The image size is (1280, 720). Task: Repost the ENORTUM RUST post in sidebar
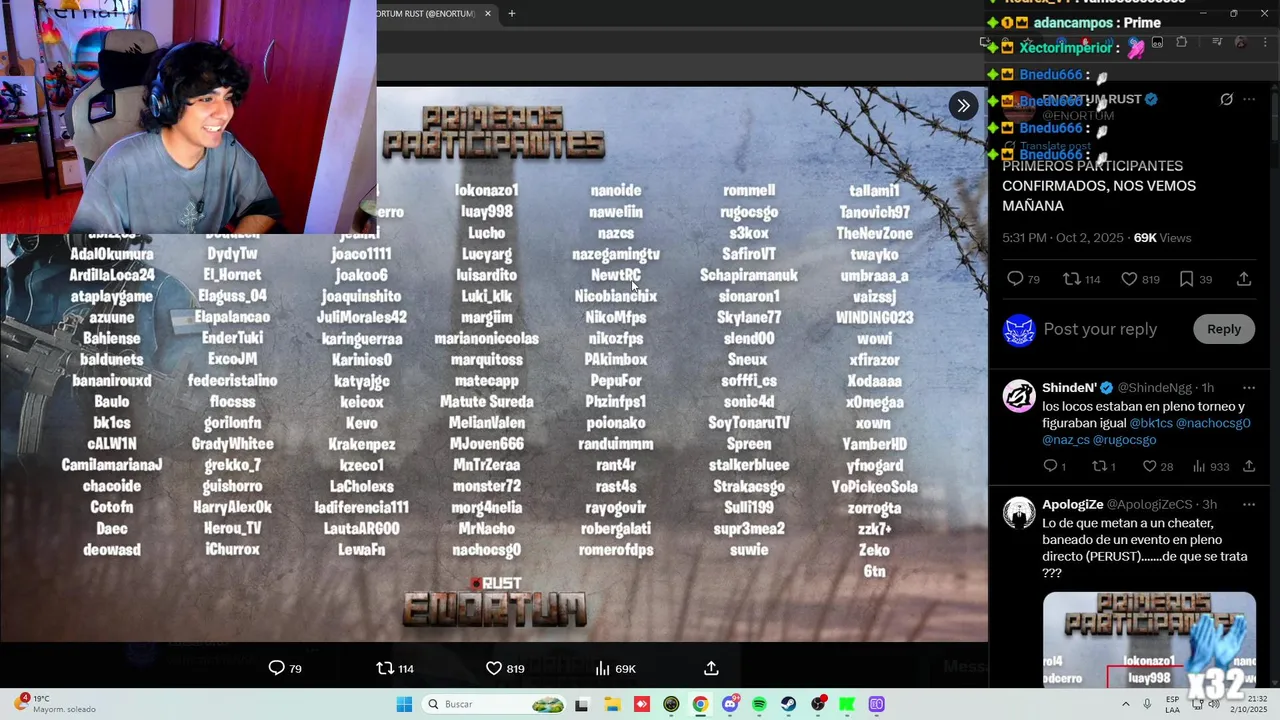1071,279
